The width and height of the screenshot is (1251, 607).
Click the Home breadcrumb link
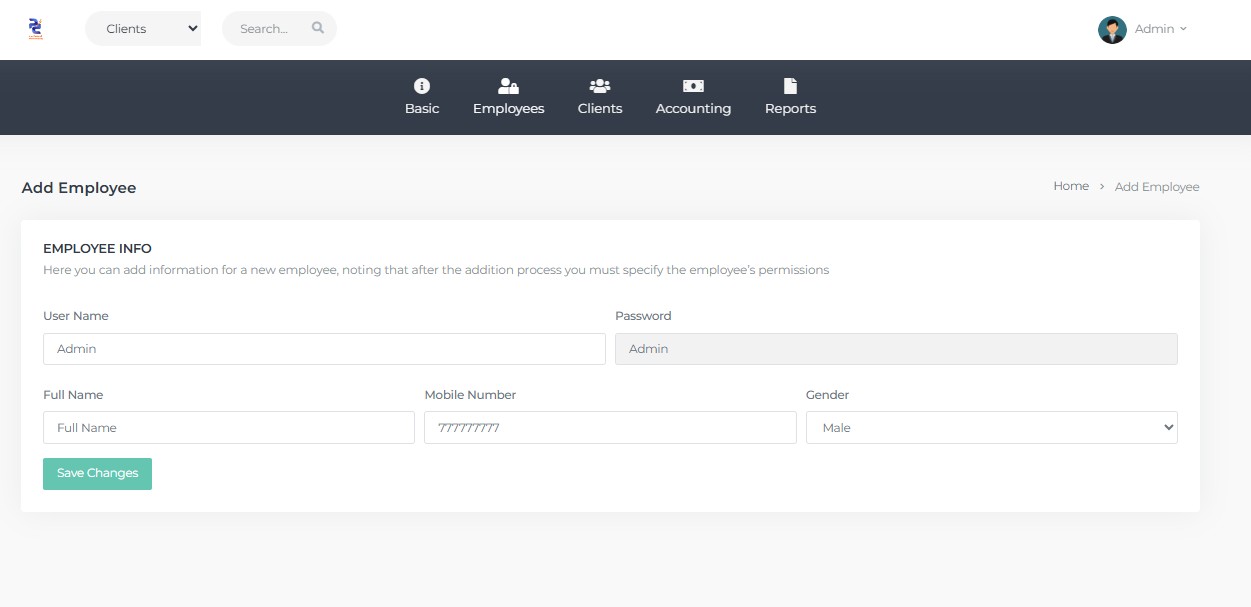click(1070, 186)
